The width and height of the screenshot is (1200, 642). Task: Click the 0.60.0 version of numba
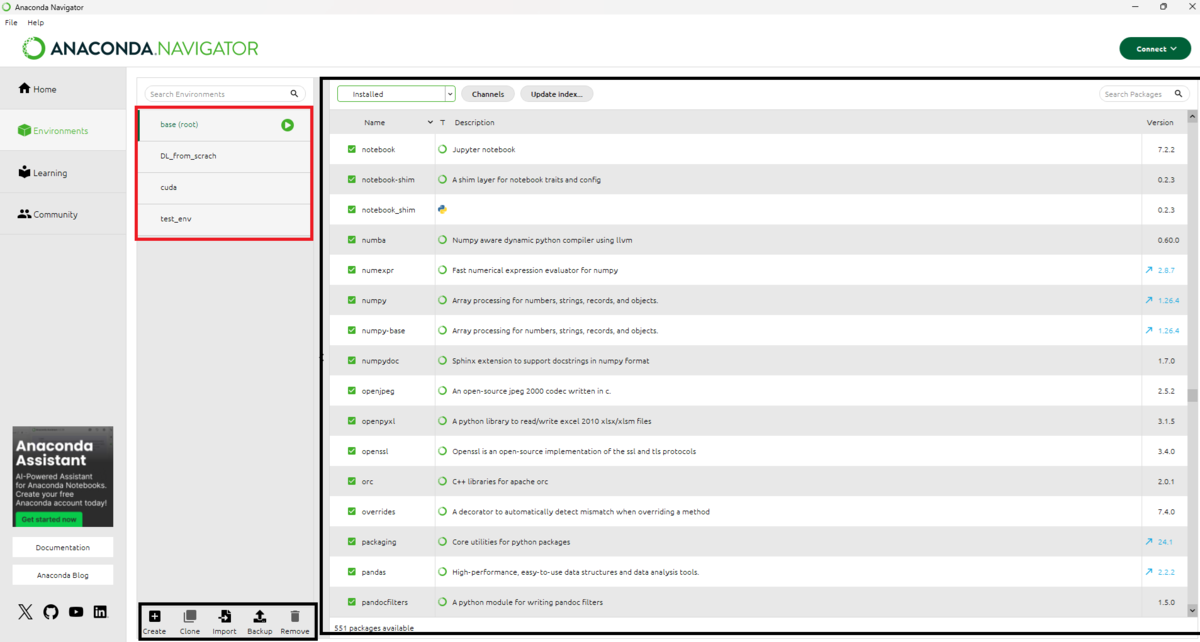pyautogui.click(x=1168, y=240)
